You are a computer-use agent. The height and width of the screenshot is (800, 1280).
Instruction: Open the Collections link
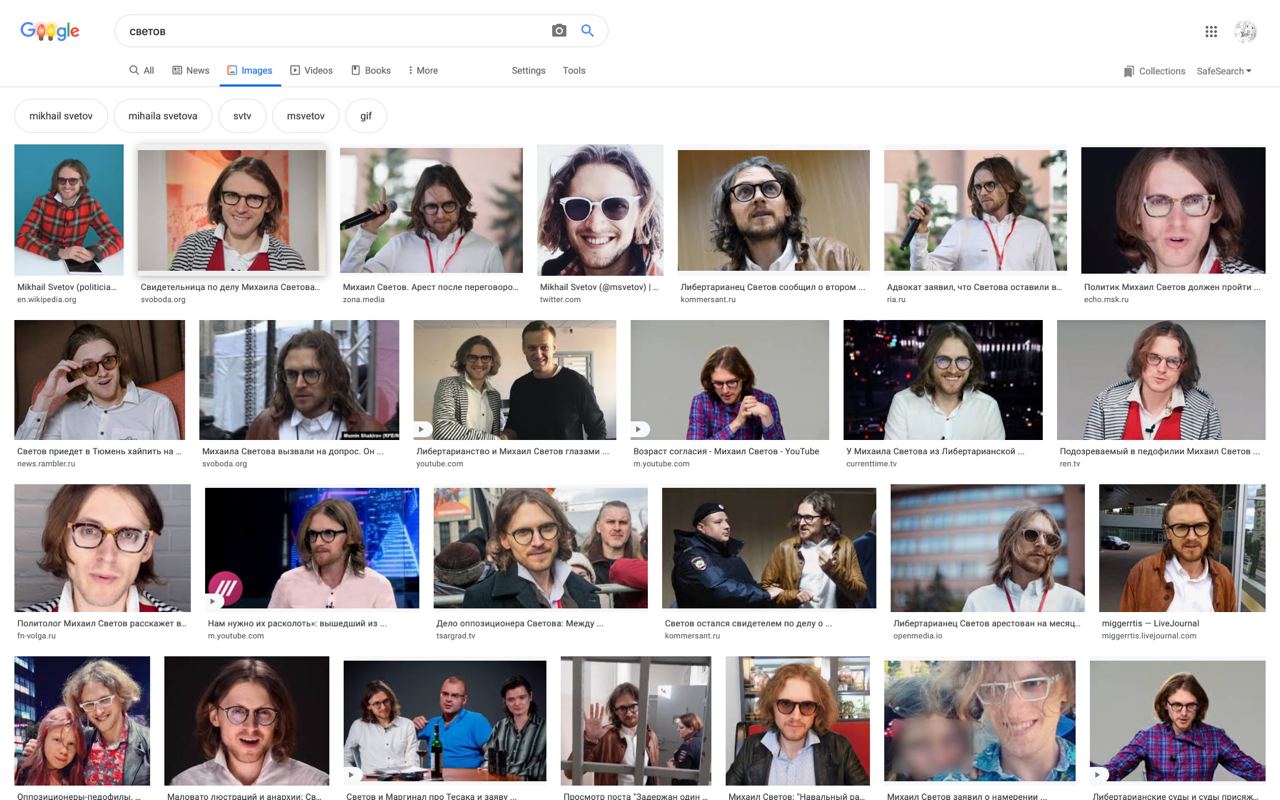click(1162, 71)
